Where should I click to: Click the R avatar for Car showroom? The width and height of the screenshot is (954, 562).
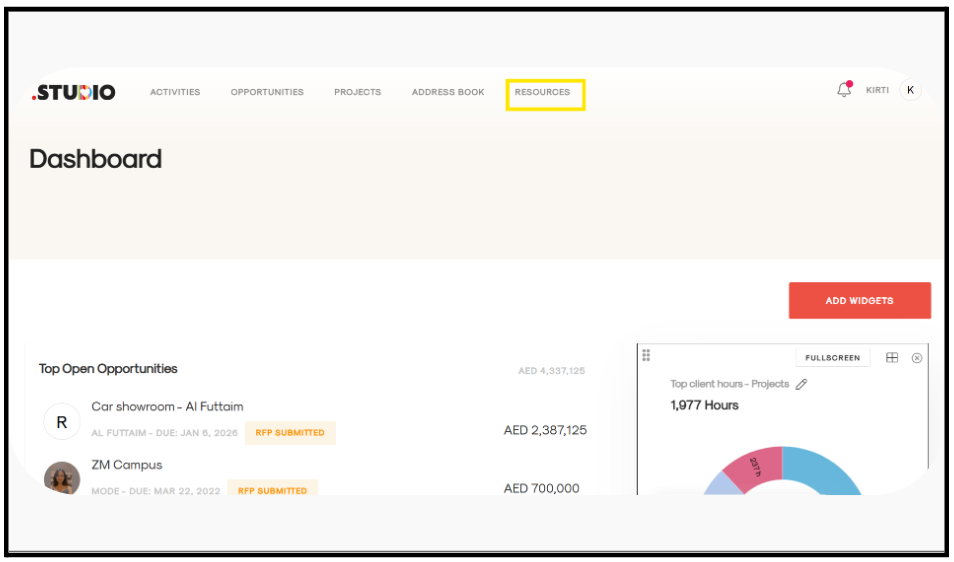(x=61, y=423)
